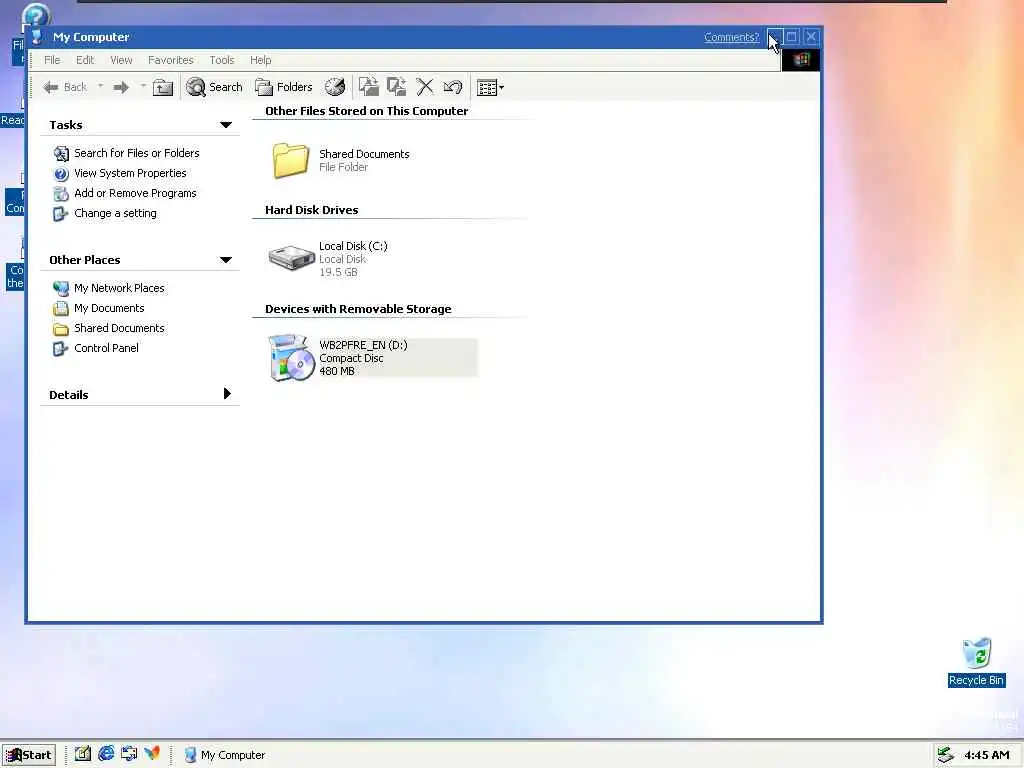Open Control Panel link
Image resolution: width=1024 pixels, height=768 pixels.
click(x=106, y=348)
